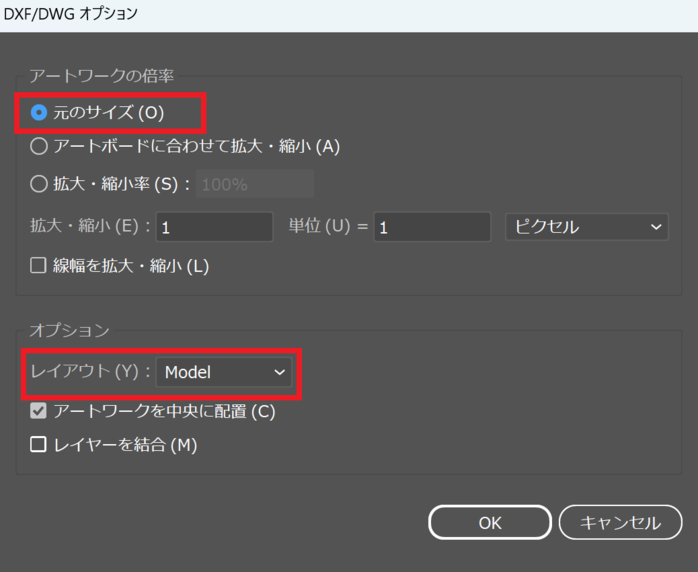Uncheck アートワークを中央に配置 checkbox

[39, 410]
